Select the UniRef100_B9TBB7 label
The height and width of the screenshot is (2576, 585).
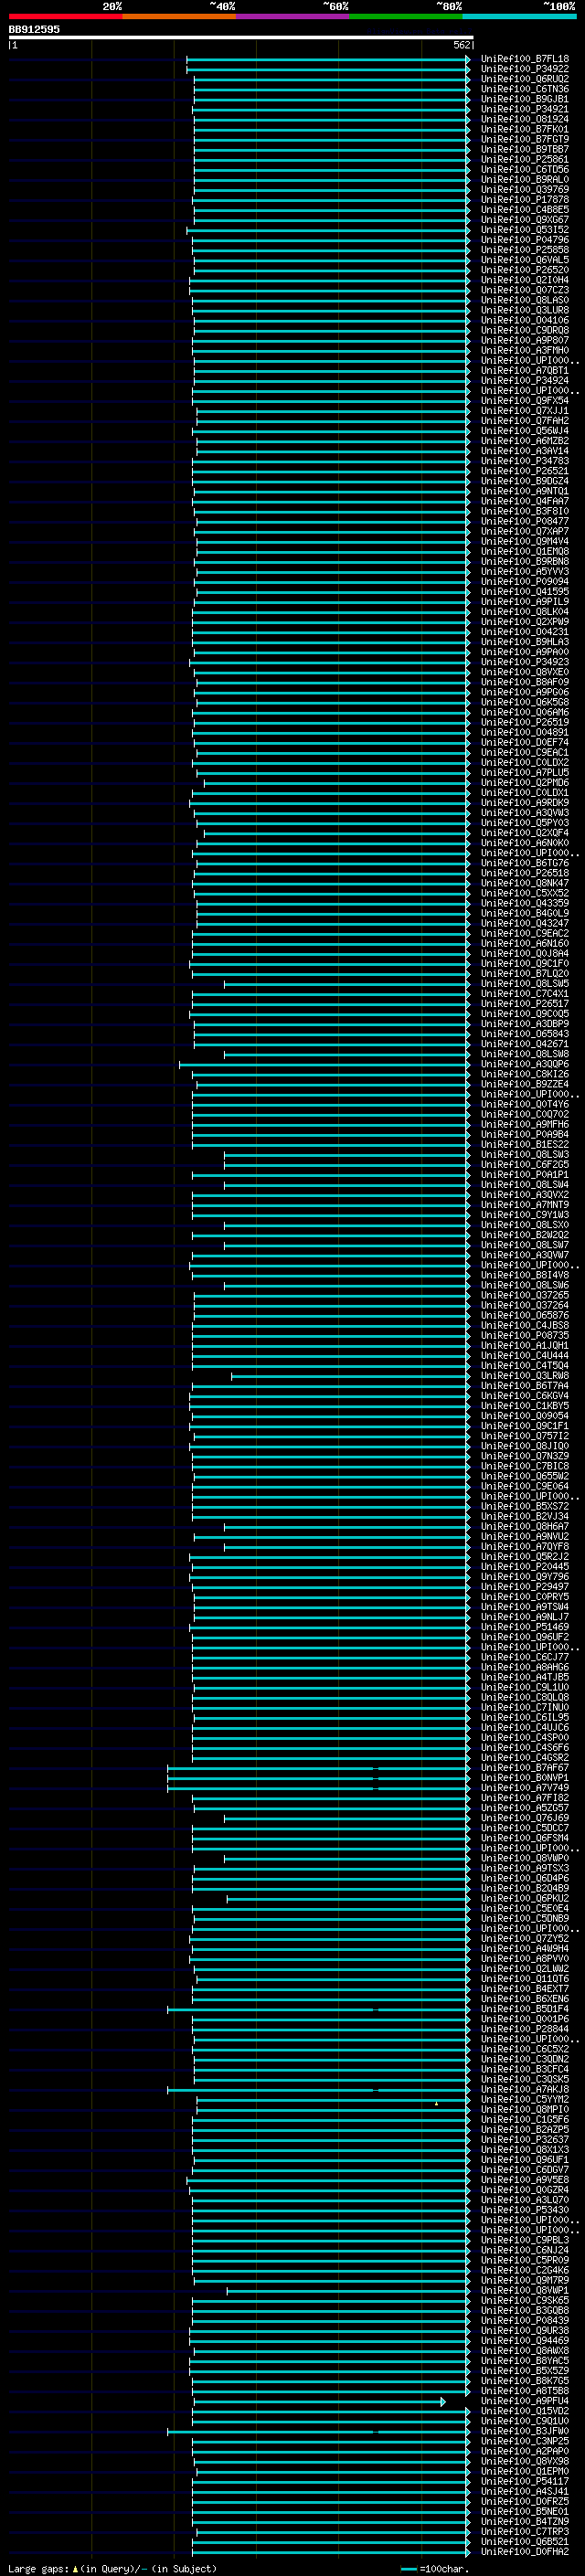[x=525, y=149]
